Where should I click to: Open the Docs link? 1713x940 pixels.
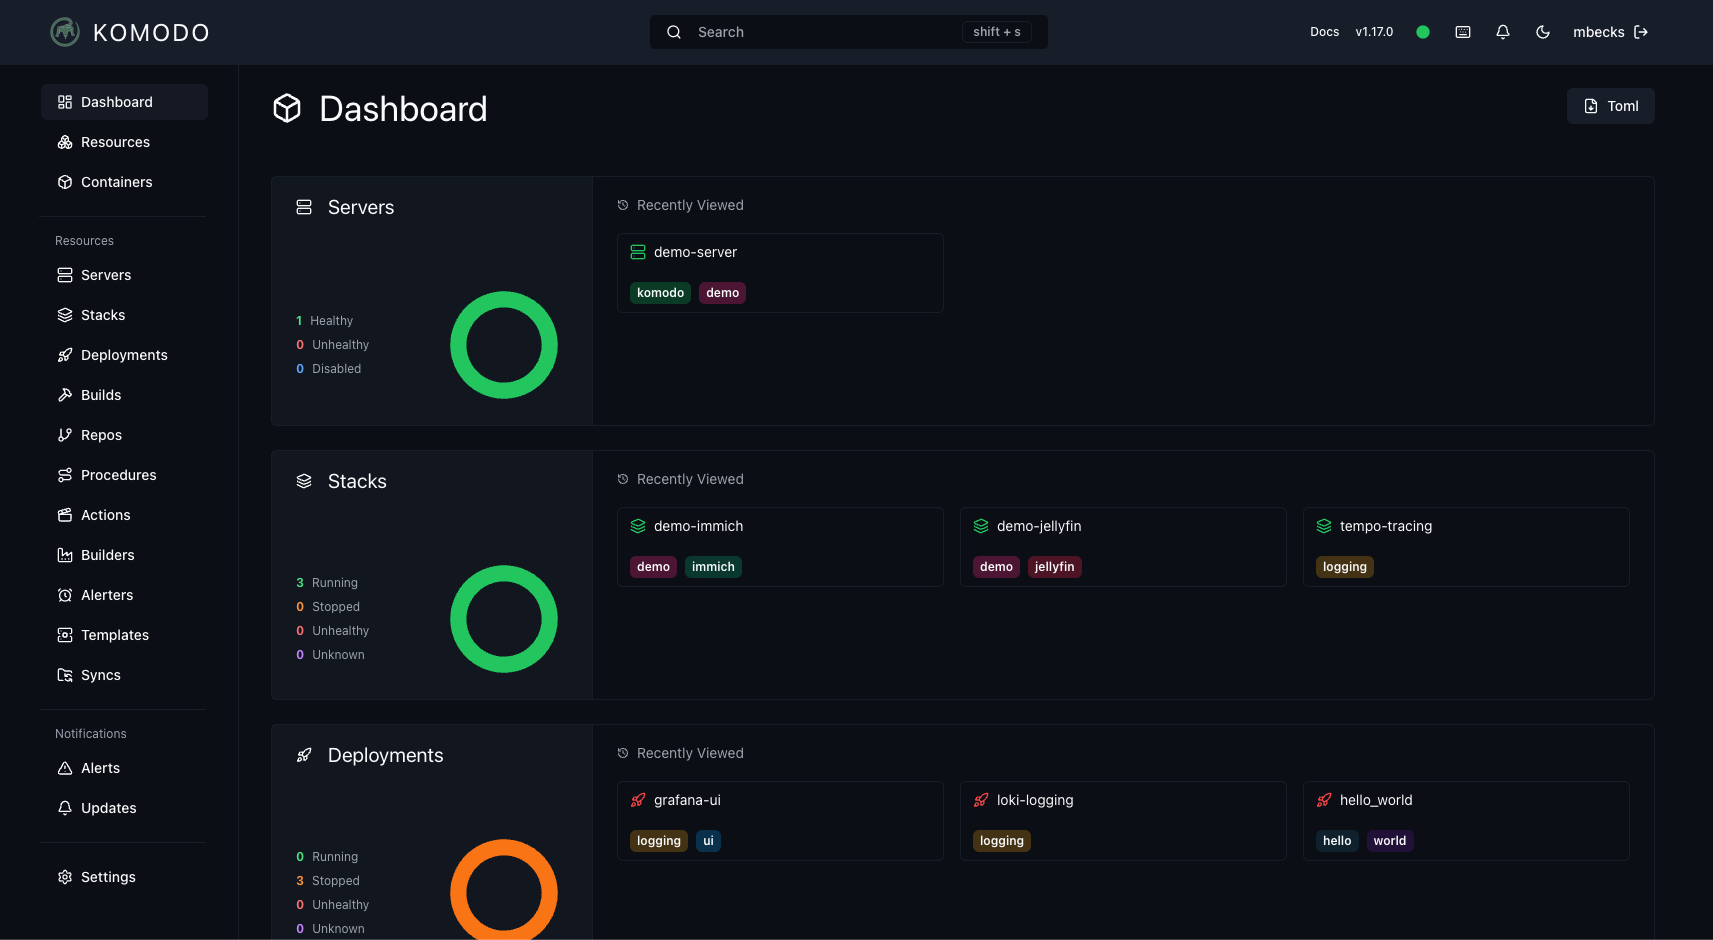[1324, 31]
